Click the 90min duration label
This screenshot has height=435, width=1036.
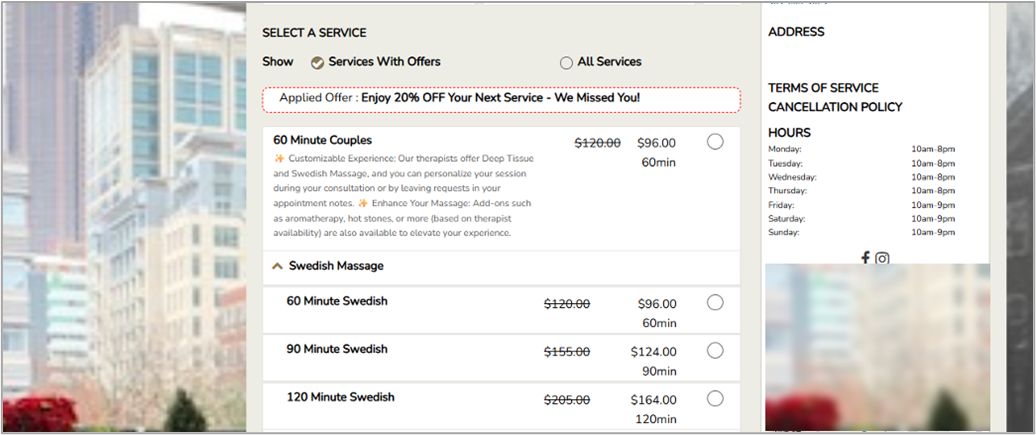pyautogui.click(x=659, y=372)
